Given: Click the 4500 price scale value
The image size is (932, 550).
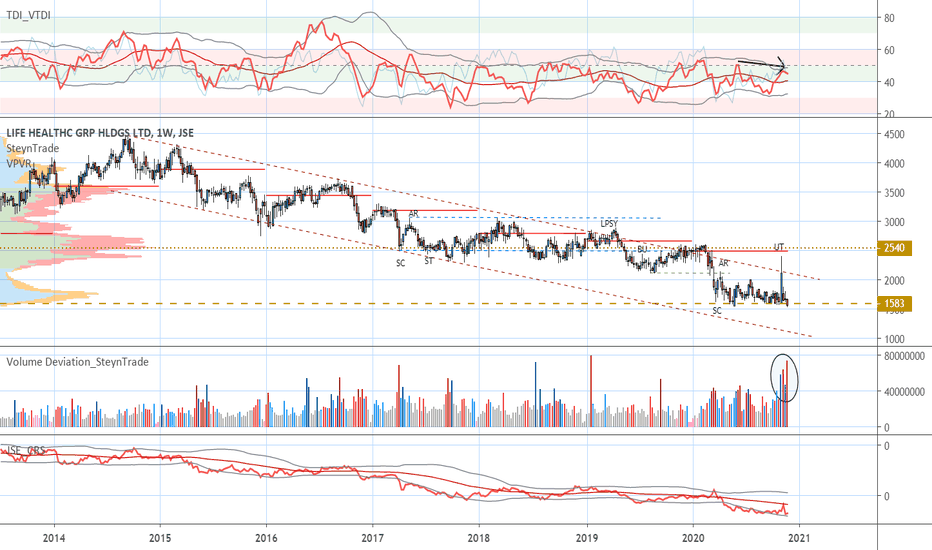Looking at the screenshot, I should click(x=894, y=134).
